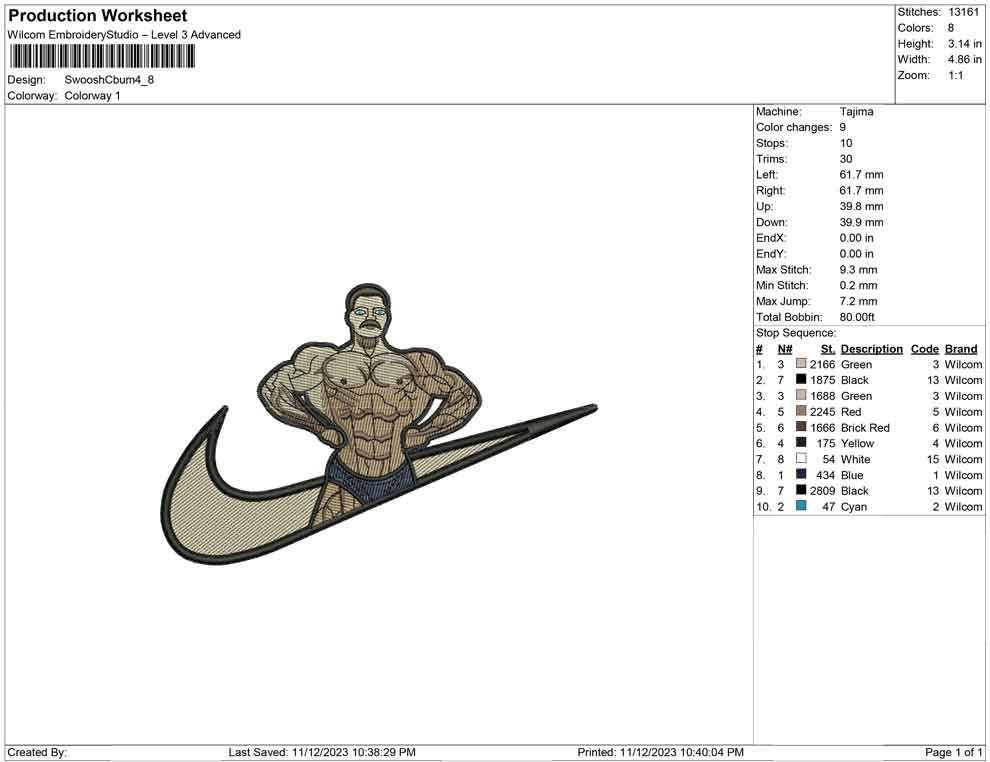Click the Page 1 of 1 indicator
Screen dimensions: 990x762
(x=953, y=752)
